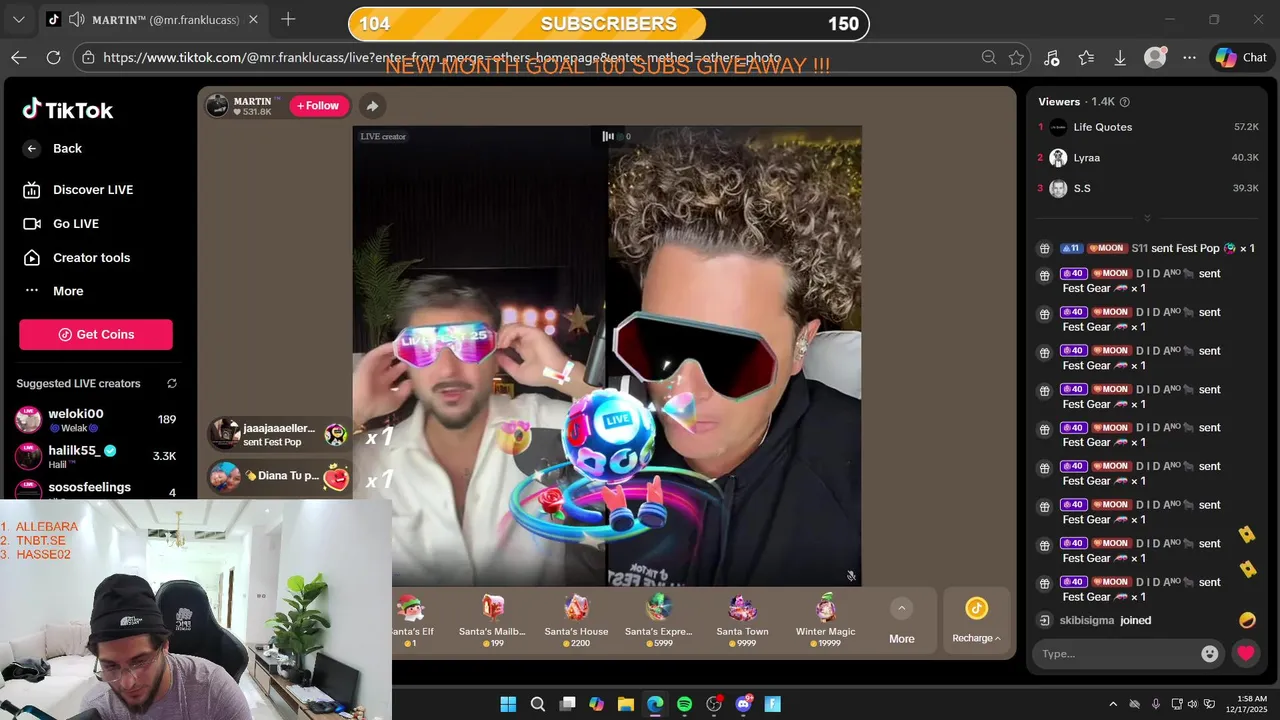Follow the MARTIN creator
The height and width of the screenshot is (720, 1280).
[318, 106]
